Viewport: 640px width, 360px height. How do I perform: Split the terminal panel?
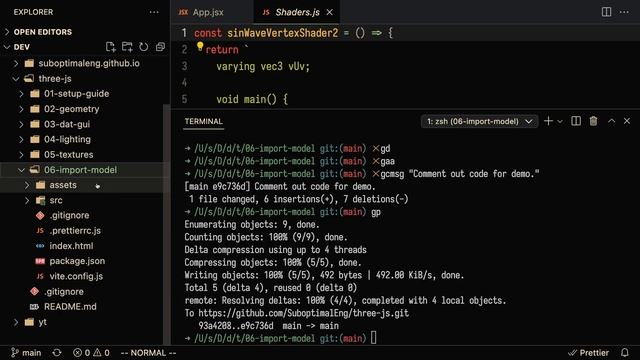576,121
